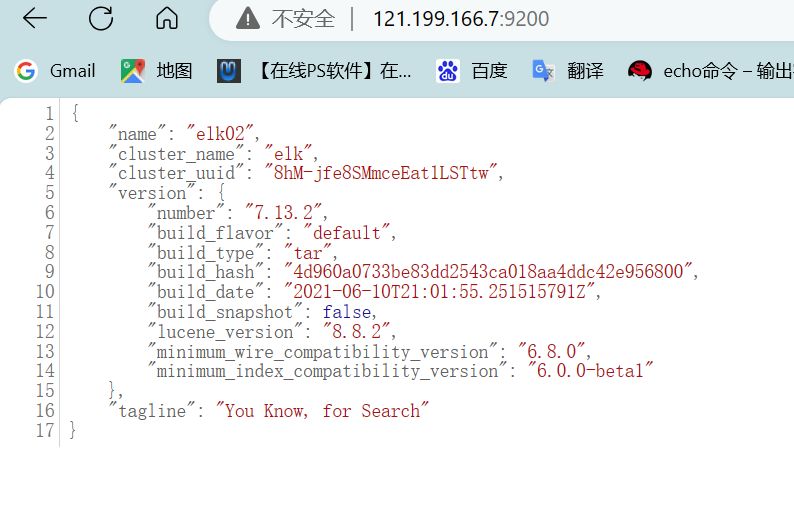This screenshot has width=794, height=530.
Task: Click the "version" key on line 5
Action: [x=152, y=193]
